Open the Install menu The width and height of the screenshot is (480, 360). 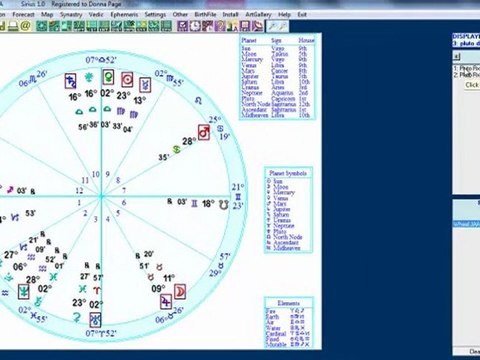pyautogui.click(x=230, y=15)
